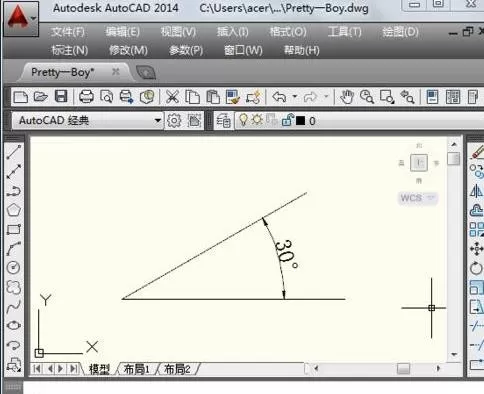Click the Zoom Previous icon
This screenshot has height=394, width=484.
407,97
